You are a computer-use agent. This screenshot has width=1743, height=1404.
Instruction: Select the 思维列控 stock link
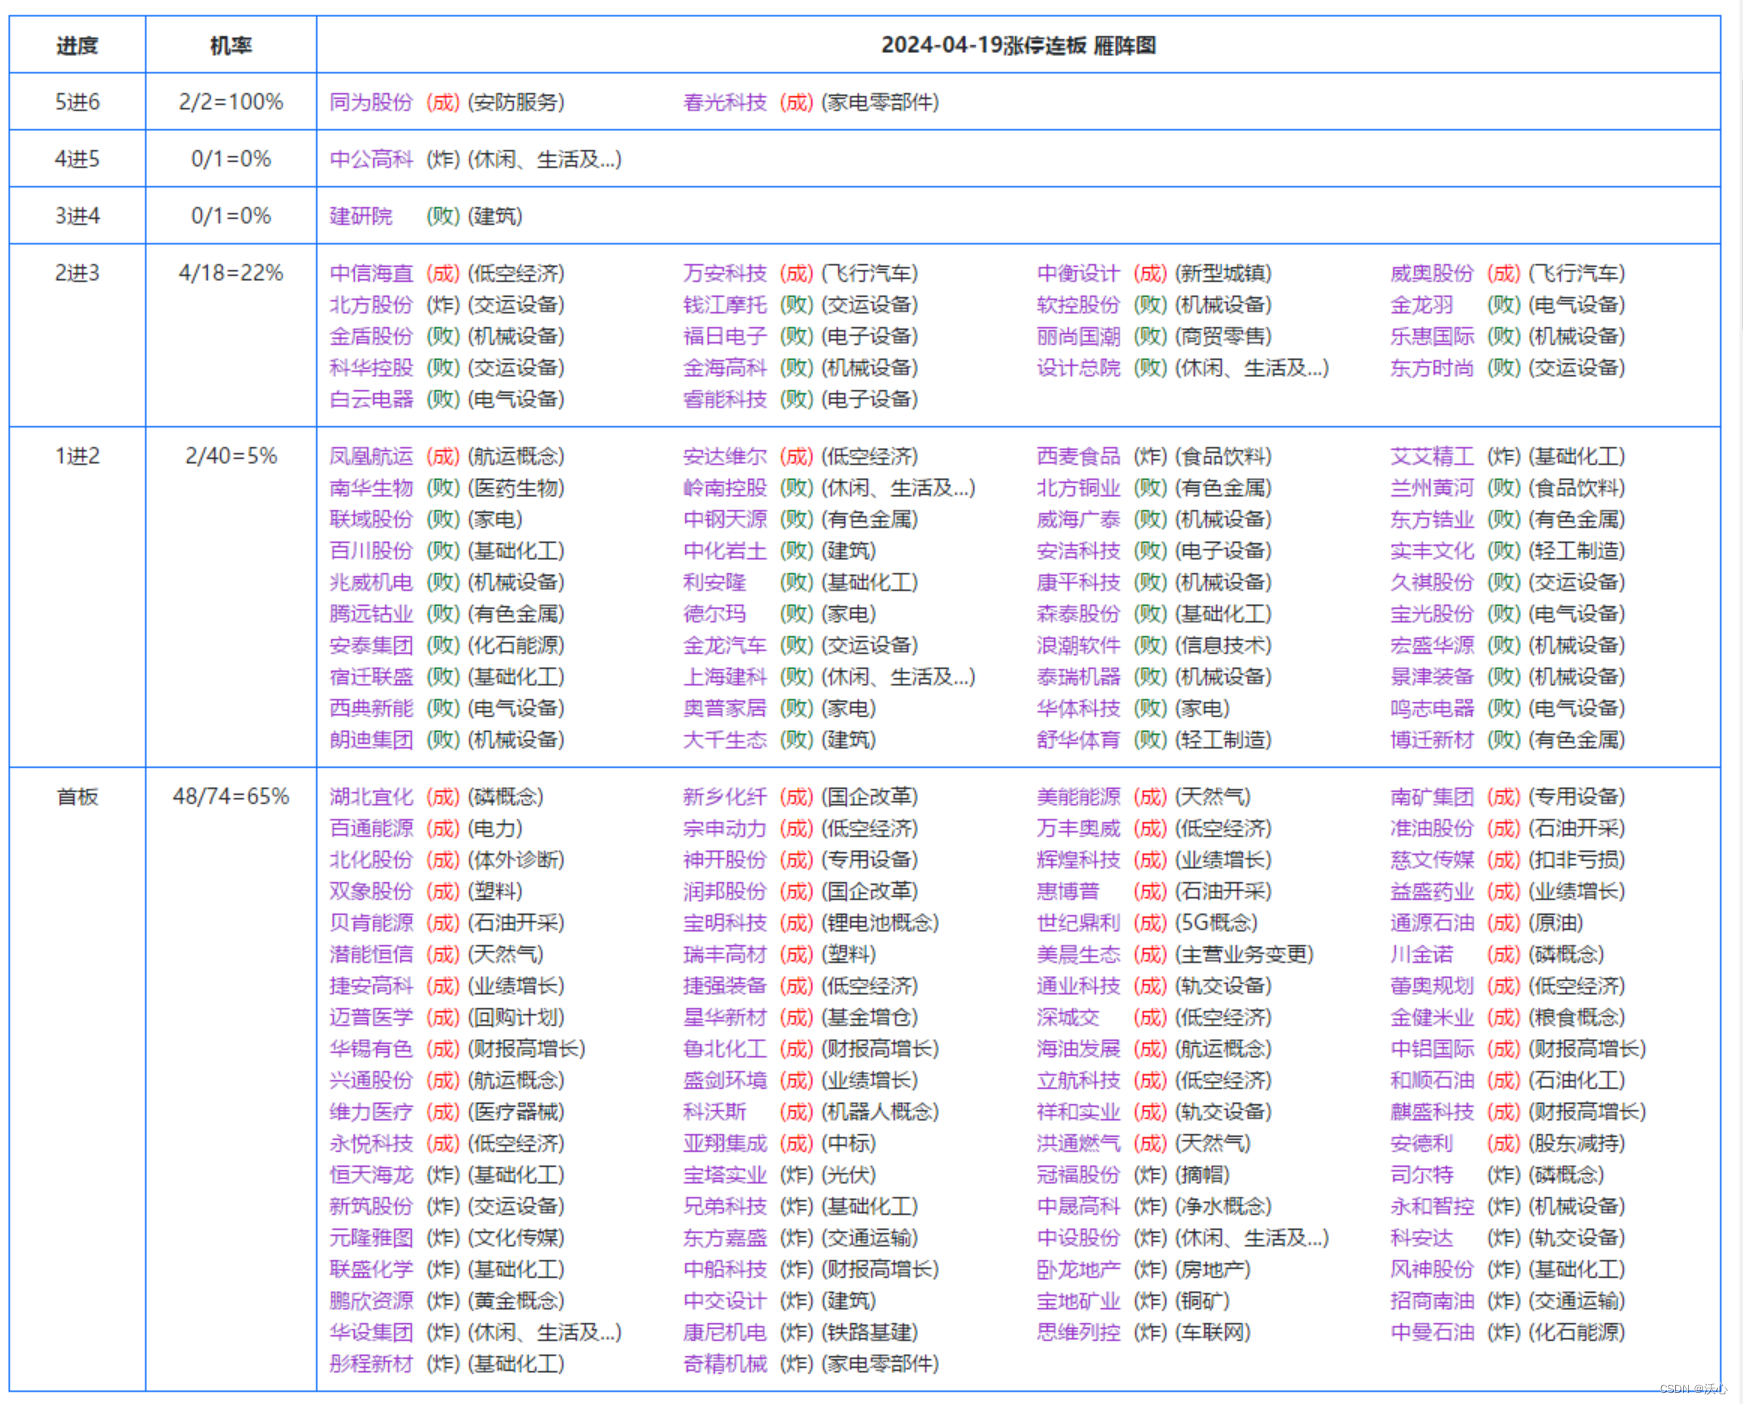click(1078, 1332)
